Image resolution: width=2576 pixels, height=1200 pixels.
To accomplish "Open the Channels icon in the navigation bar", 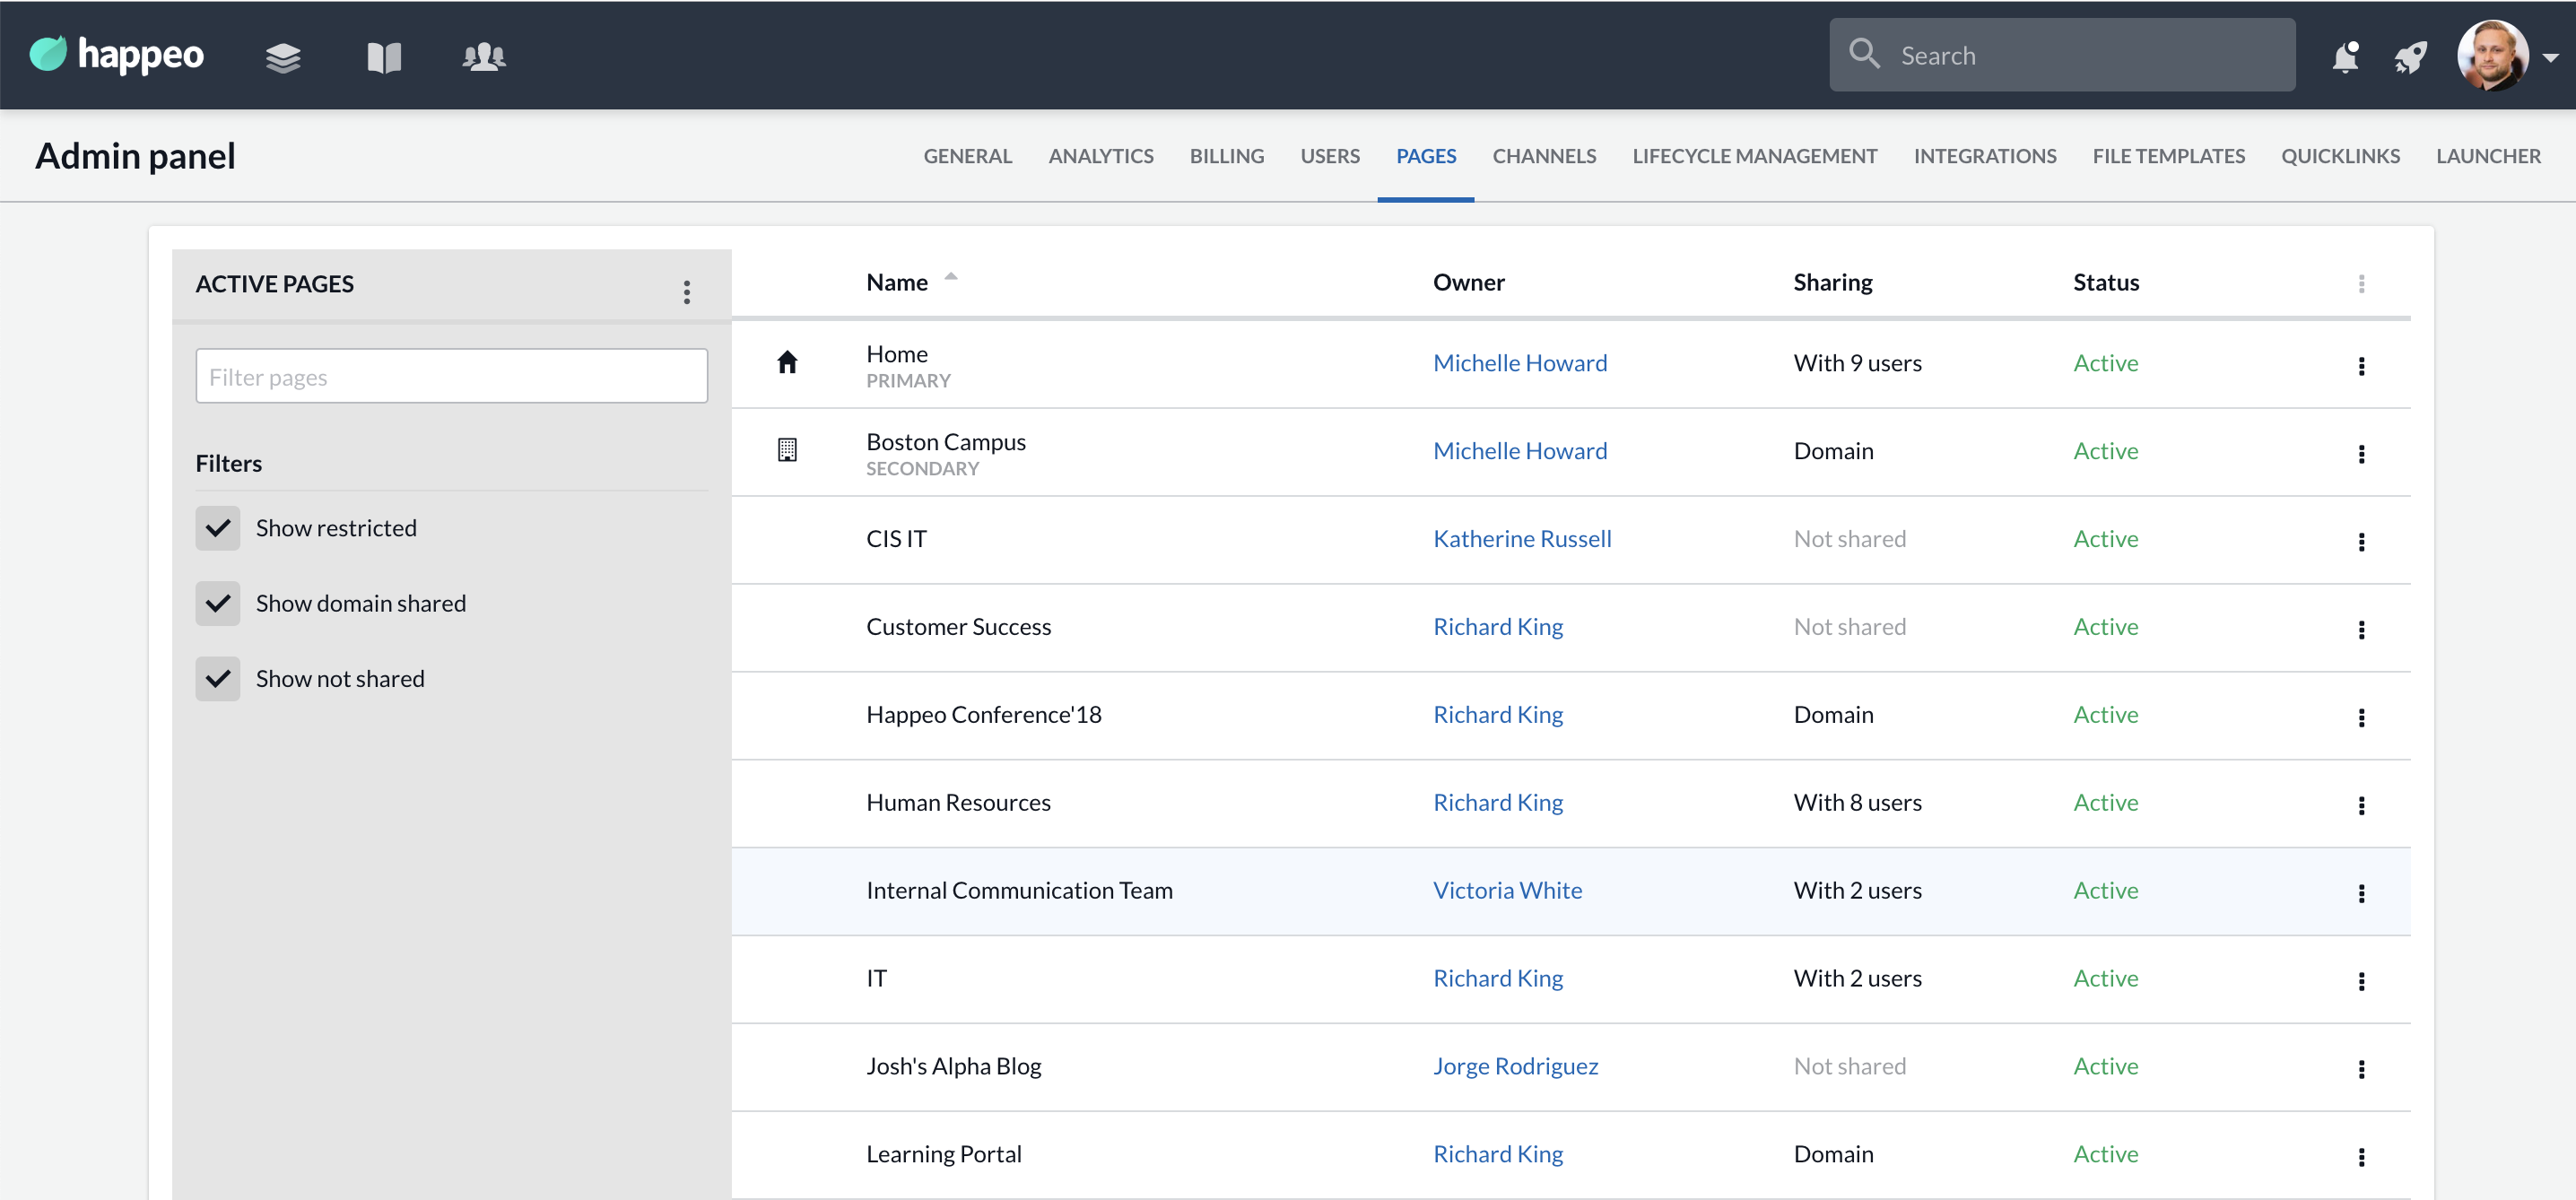I will pos(284,57).
